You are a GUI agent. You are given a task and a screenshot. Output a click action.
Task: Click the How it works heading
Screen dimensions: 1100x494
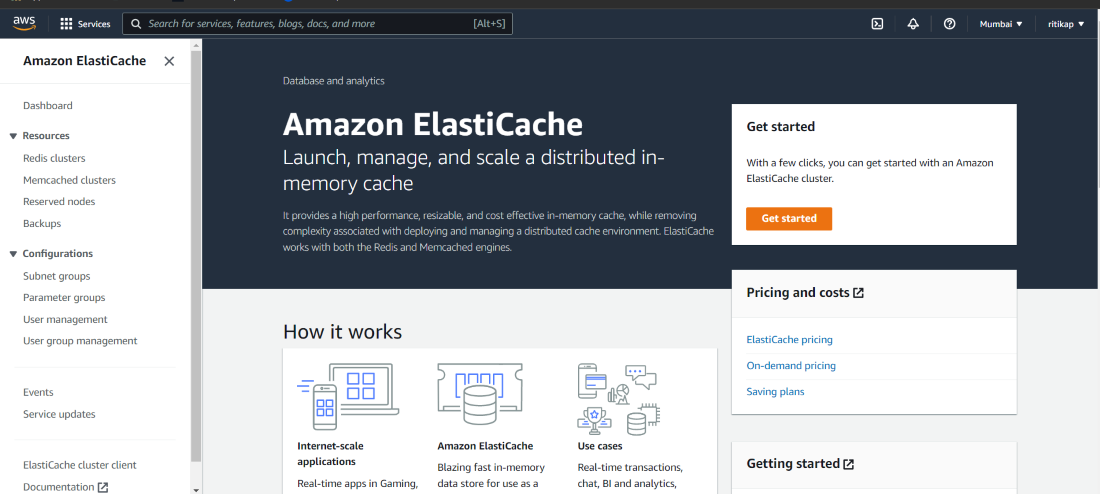(342, 332)
